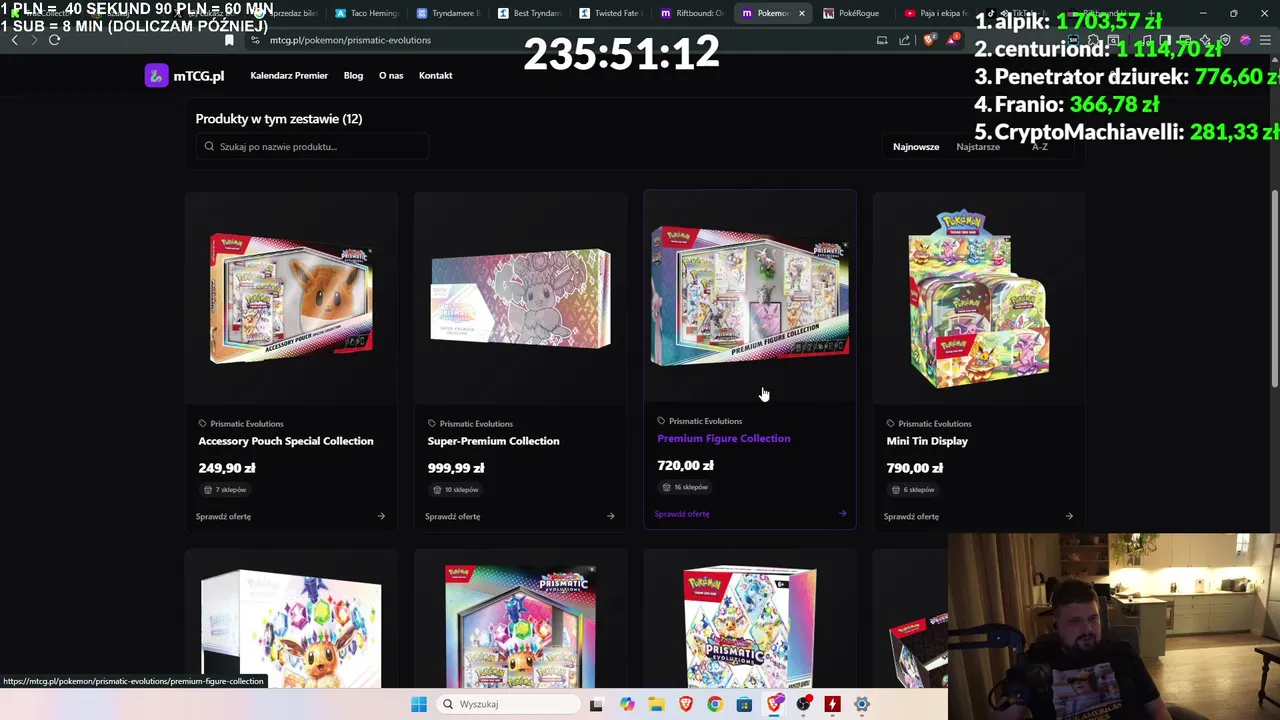
Task: Click Accessory Pouch Special Collection title
Action: (286, 441)
